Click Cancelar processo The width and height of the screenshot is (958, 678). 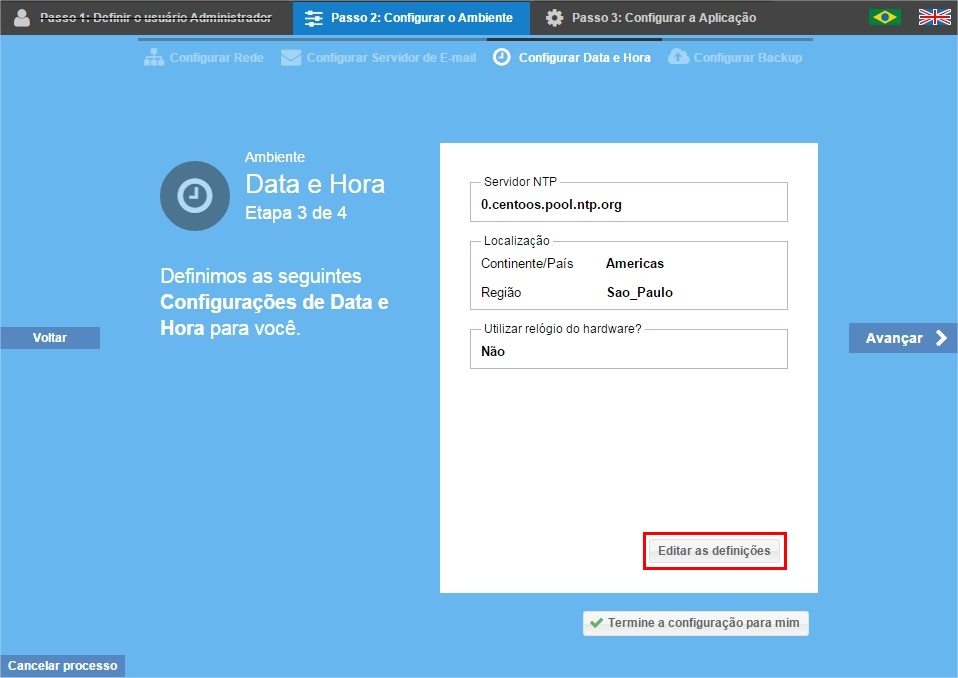62,666
